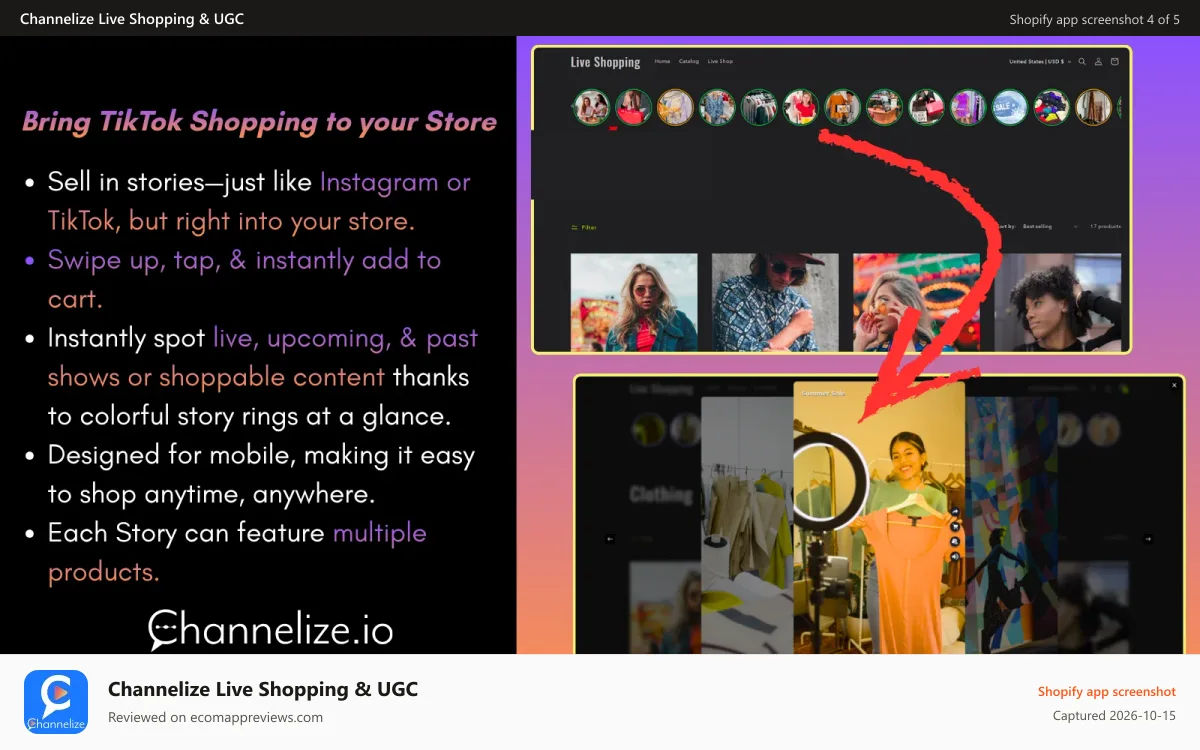
Task: Click the Shopify app screenshot 4 of 5 text
Action: click(1095, 19)
